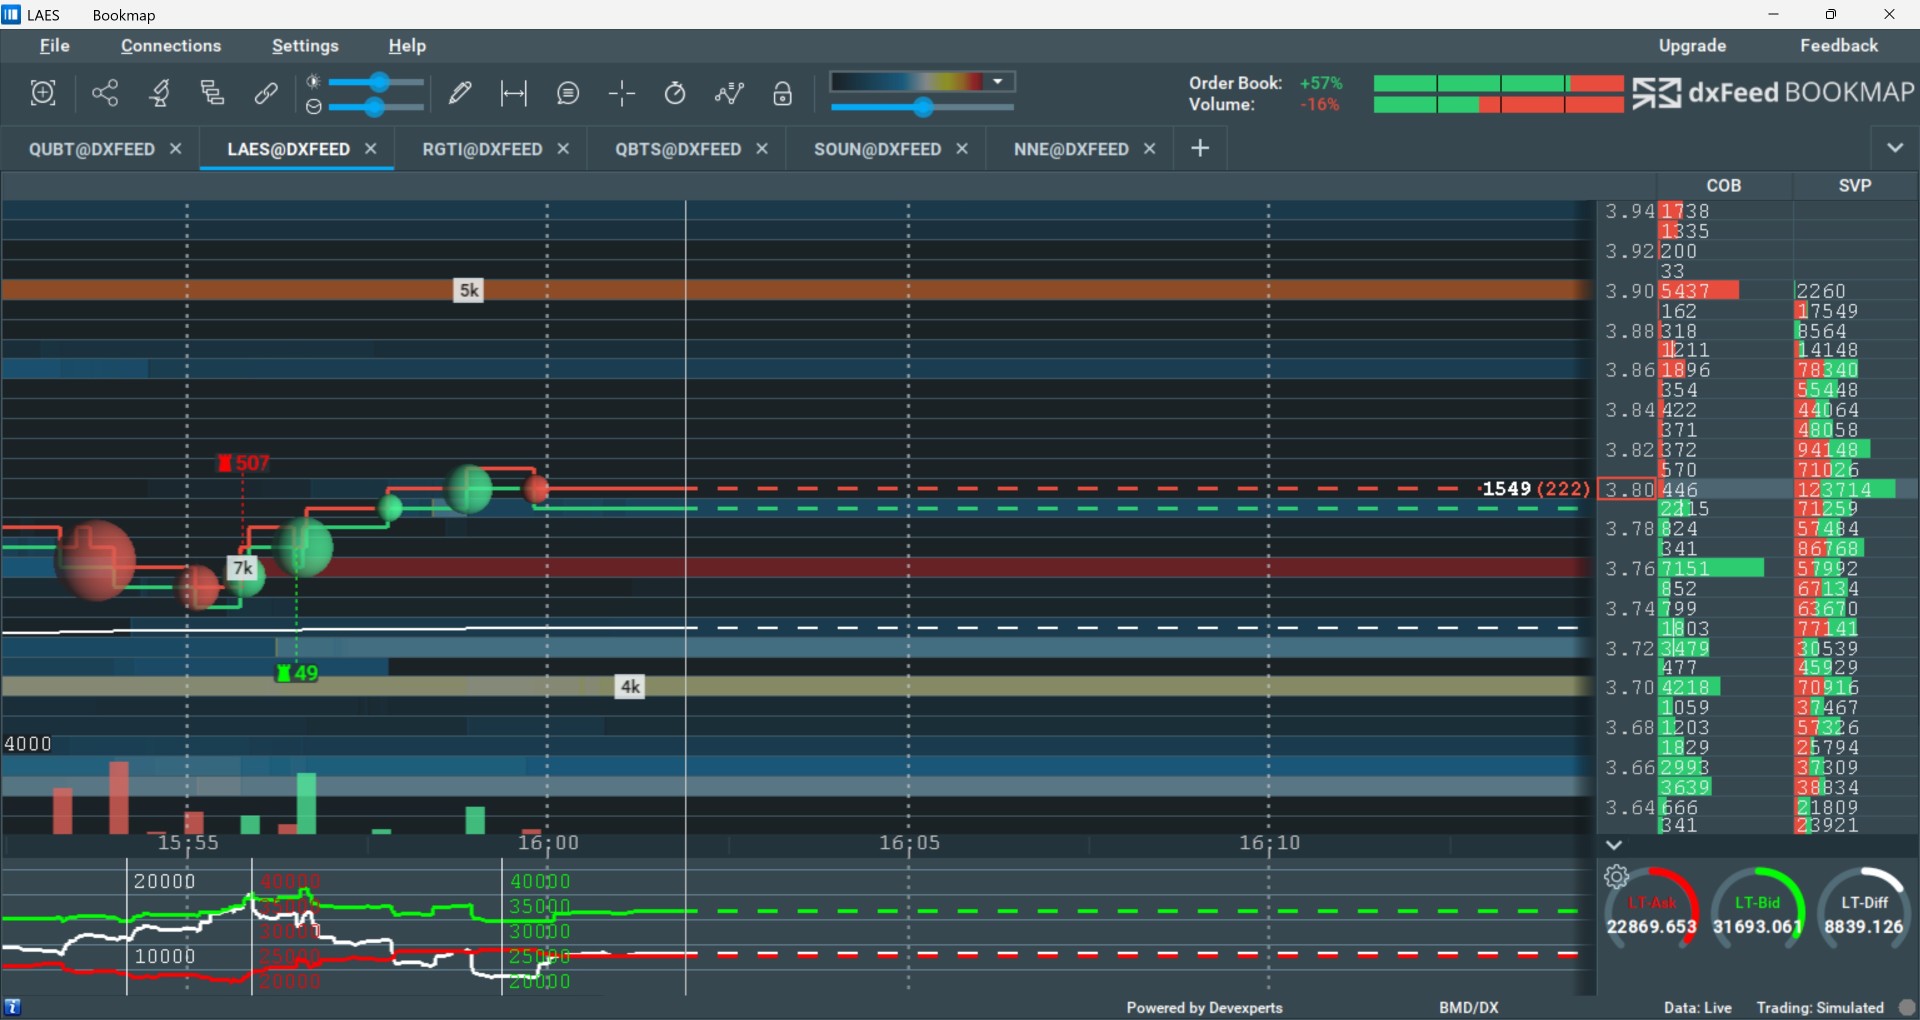This screenshot has width=1920, height=1020.
Task: Close the NNE@DXFEED tab
Action: [1150, 149]
